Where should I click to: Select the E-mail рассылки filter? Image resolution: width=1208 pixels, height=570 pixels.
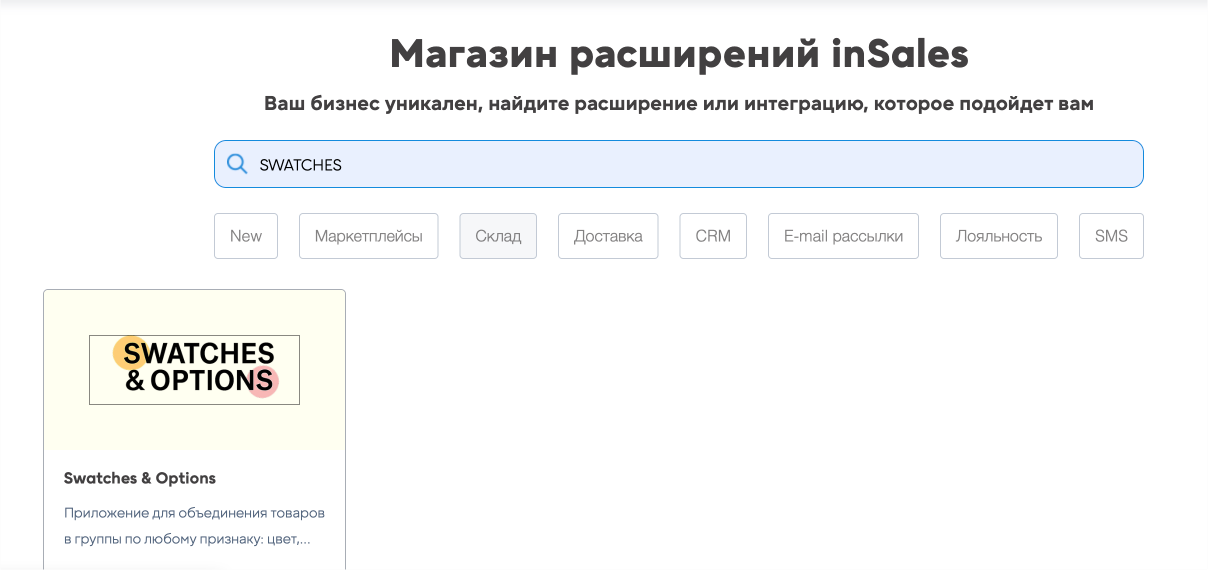(x=843, y=236)
